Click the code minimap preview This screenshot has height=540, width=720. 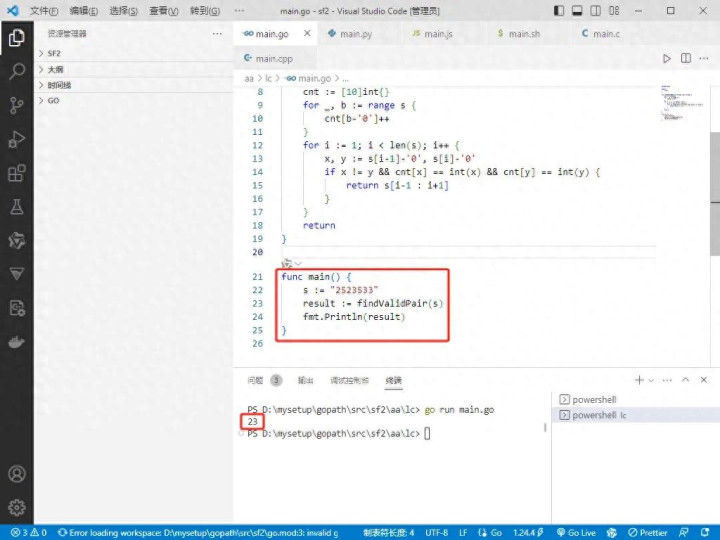(x=682, y=102)
